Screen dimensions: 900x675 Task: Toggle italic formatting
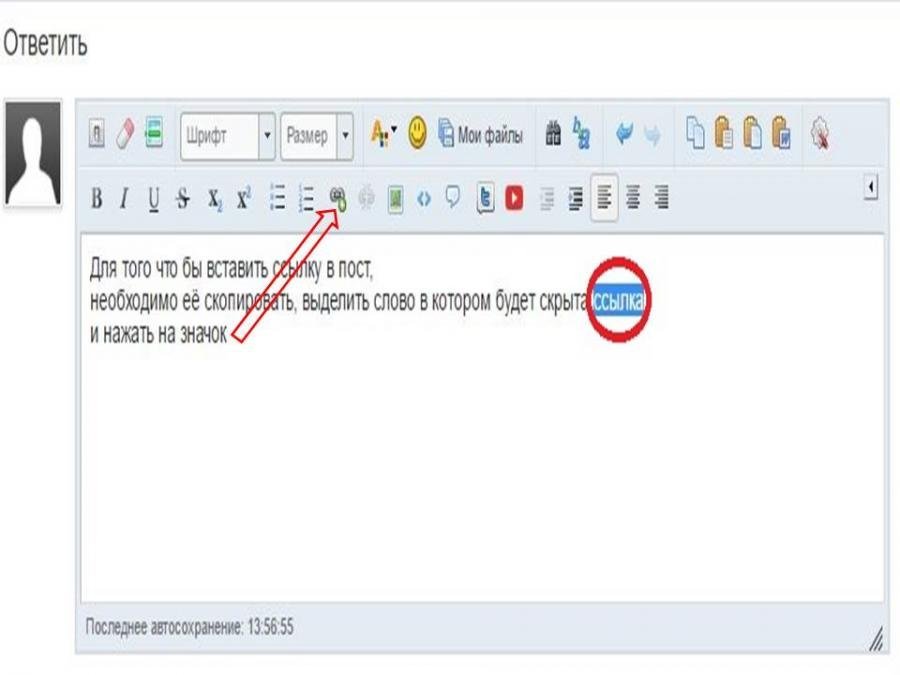[124, 199]
